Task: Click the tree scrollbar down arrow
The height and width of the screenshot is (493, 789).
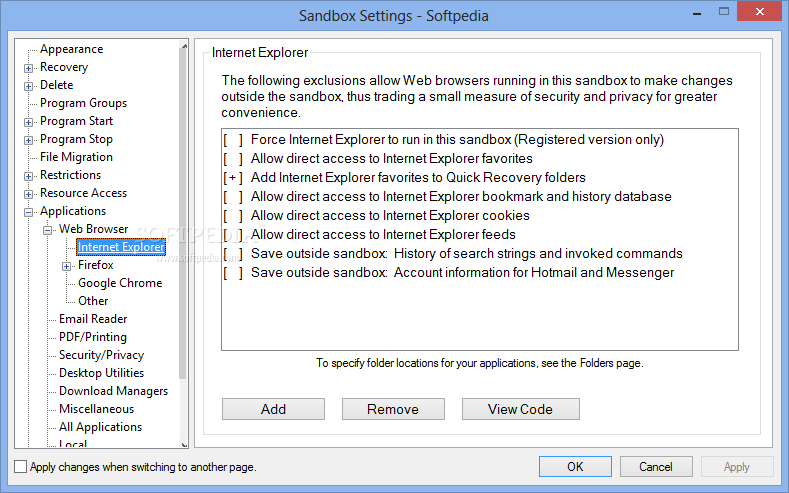Action: (184, 444)
